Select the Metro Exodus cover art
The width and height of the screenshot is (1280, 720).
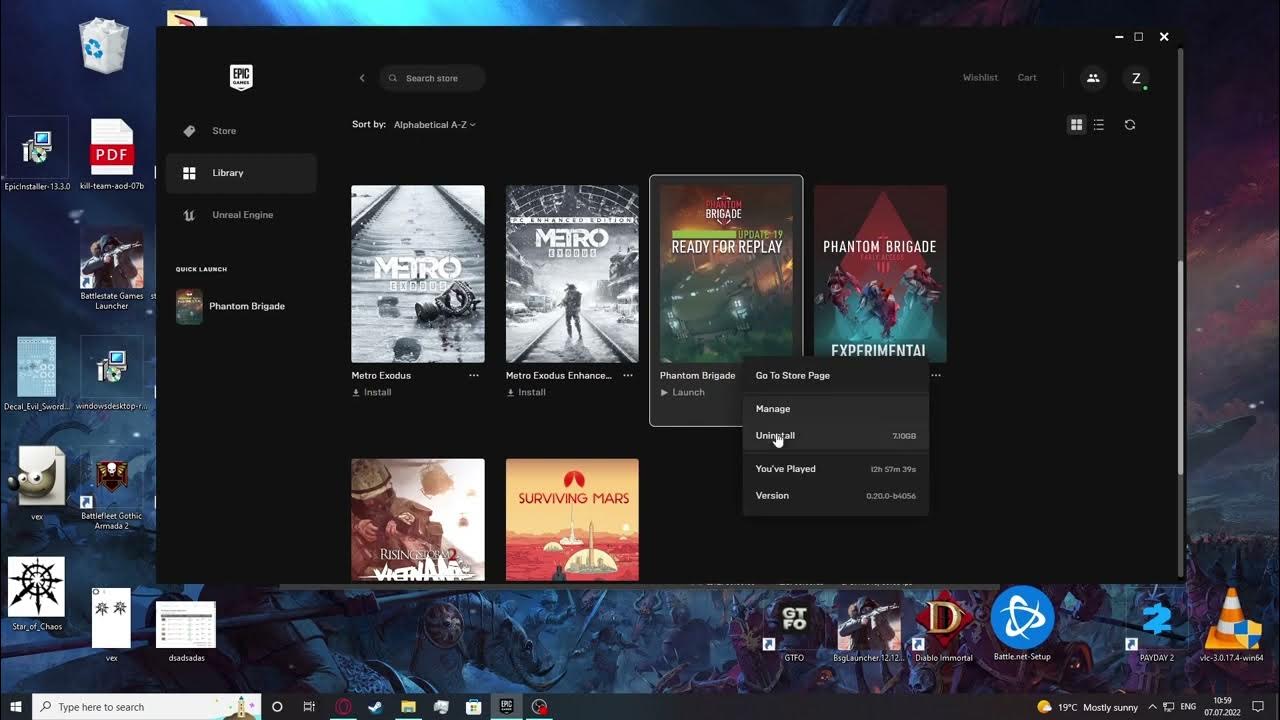(x=418, y=274)
